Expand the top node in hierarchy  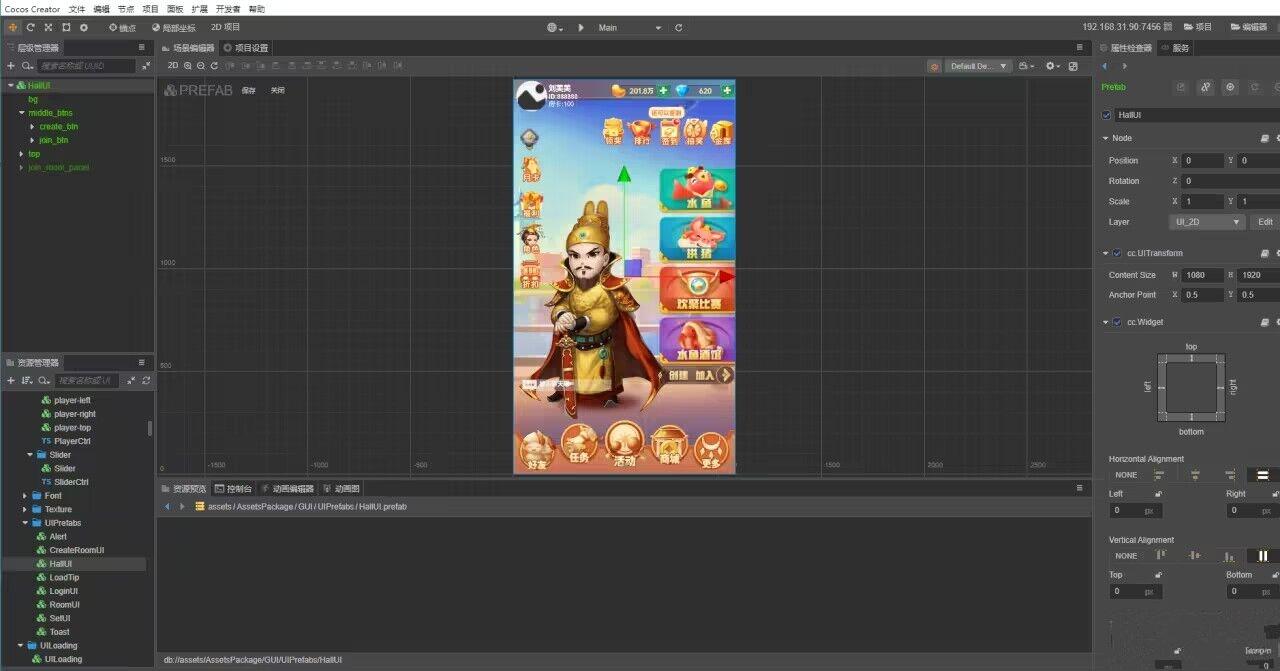tap(21, 154)
